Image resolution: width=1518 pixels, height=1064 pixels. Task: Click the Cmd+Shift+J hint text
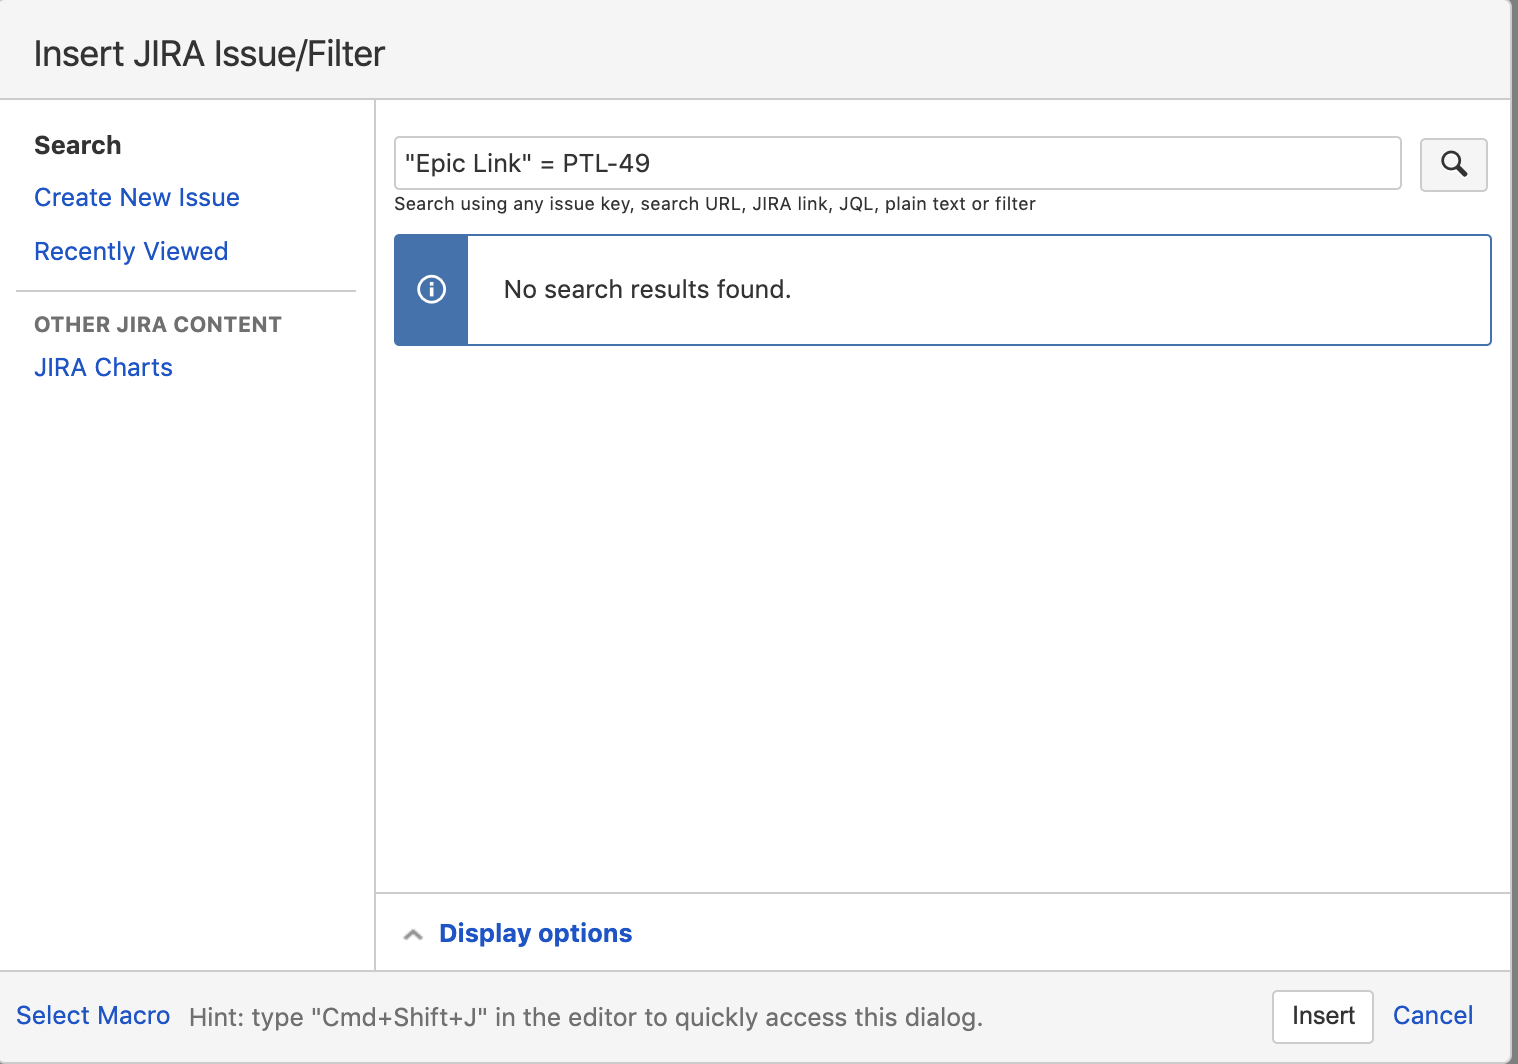tap(586, 1017)
